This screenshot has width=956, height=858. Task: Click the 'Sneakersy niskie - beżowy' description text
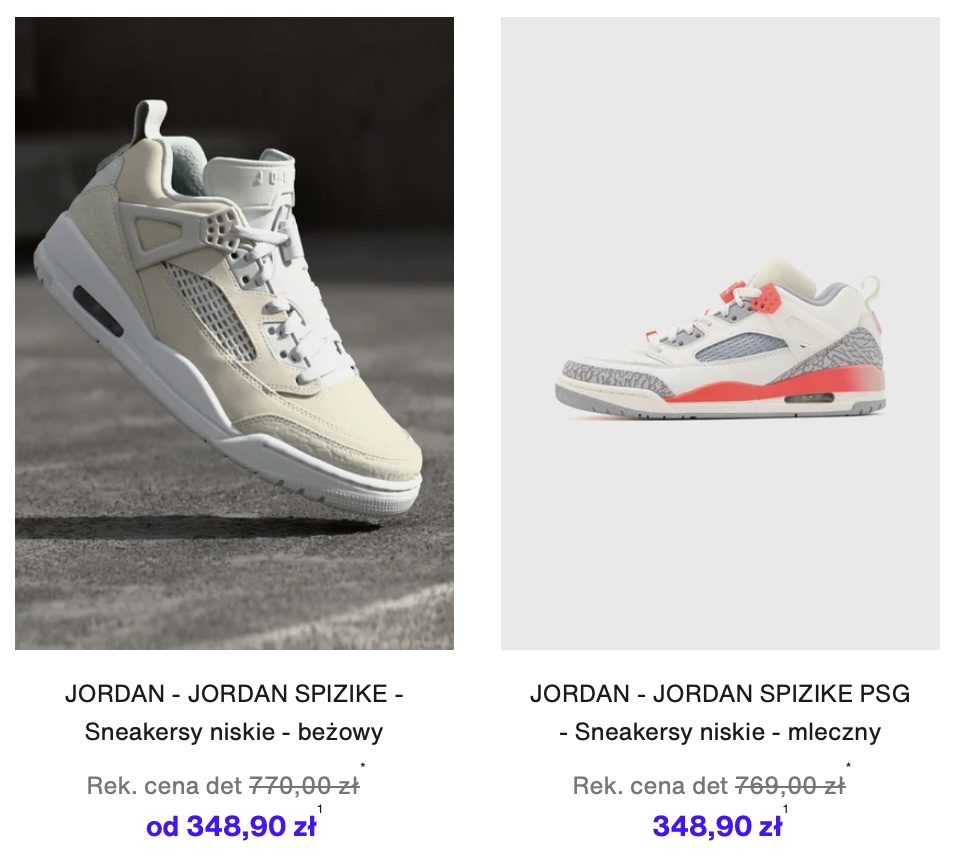[x=234, y=732]
